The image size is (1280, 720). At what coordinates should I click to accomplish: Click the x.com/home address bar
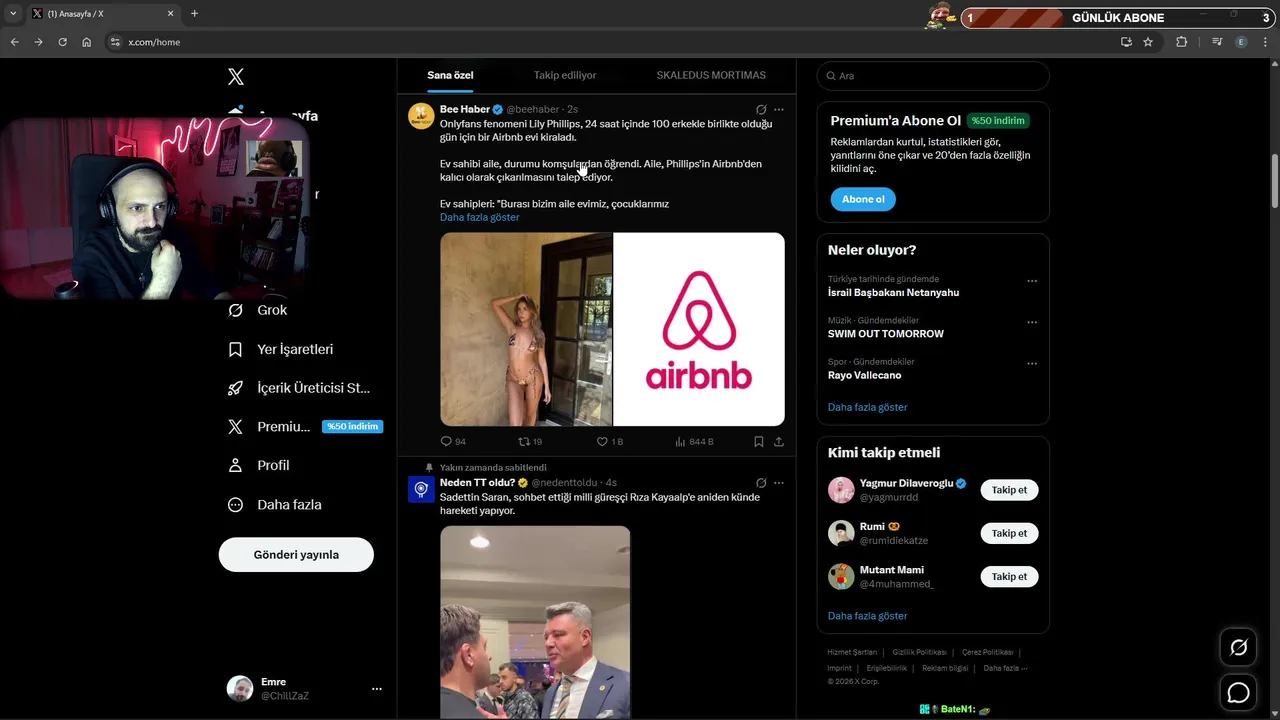(x=610, y=42)
